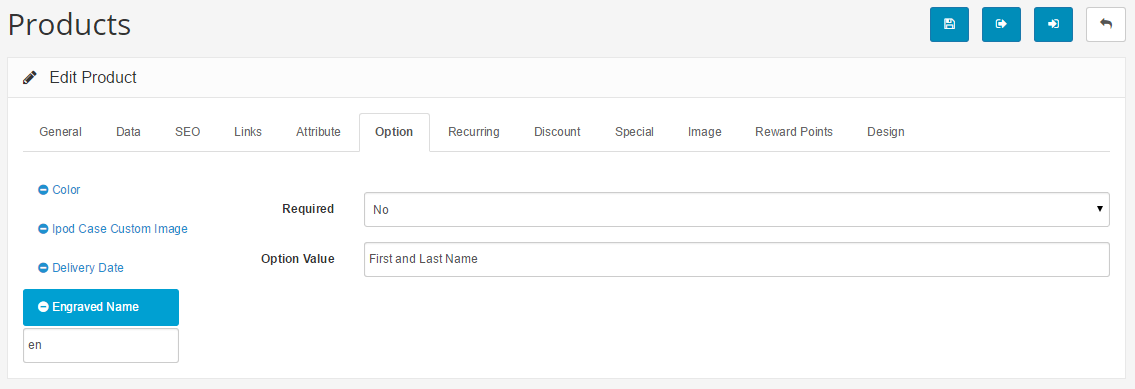The width and height of the screenshot is (1135, 389).
Task: Click minus icon next to Delivery Date
Action: click(43, 268)
